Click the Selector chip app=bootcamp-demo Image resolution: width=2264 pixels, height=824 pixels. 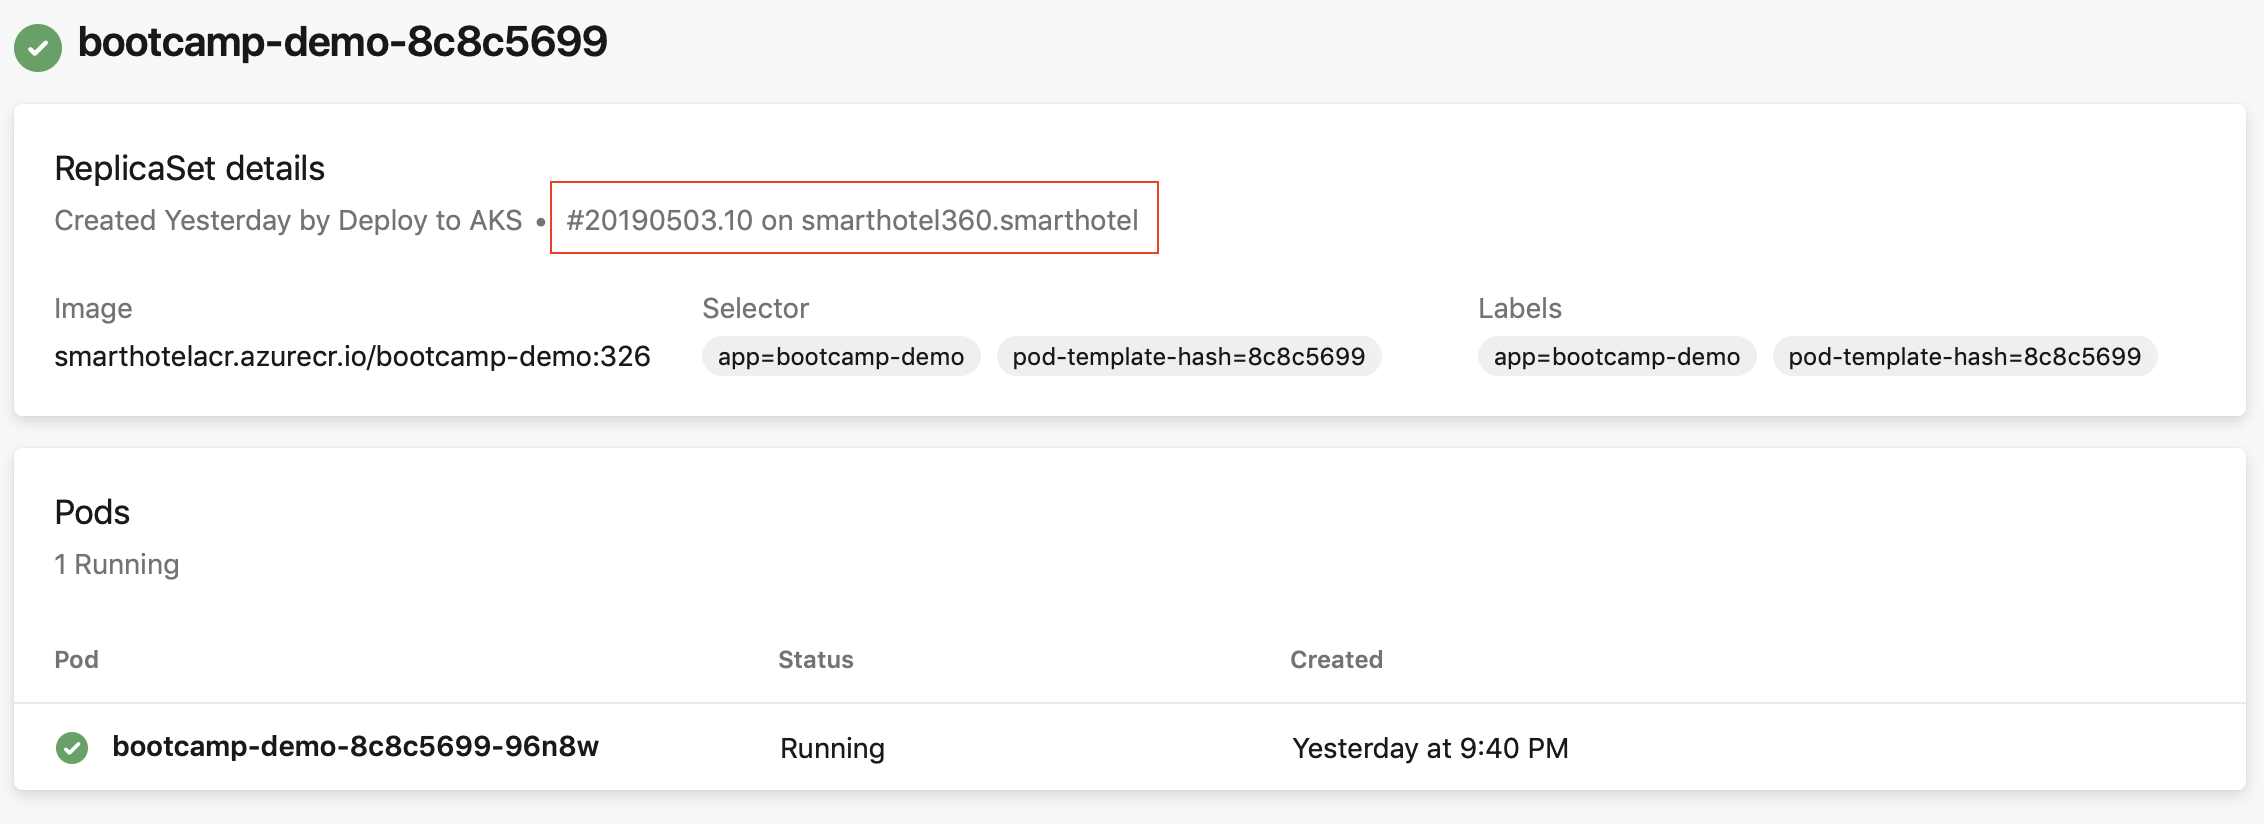coord(841,356)
